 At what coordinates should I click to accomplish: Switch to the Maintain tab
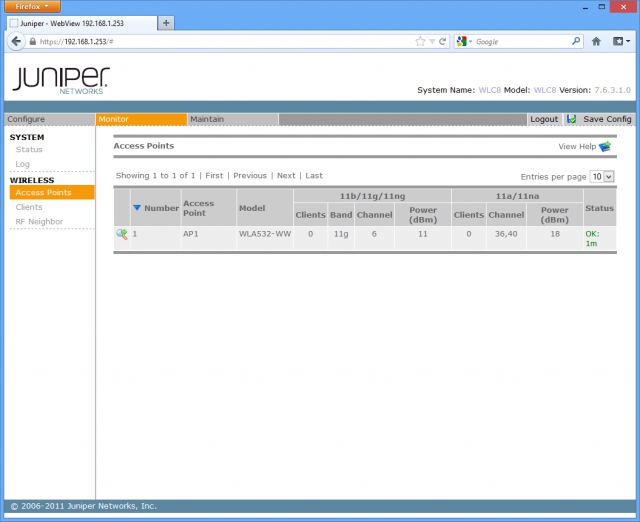(x=233, y=119)
